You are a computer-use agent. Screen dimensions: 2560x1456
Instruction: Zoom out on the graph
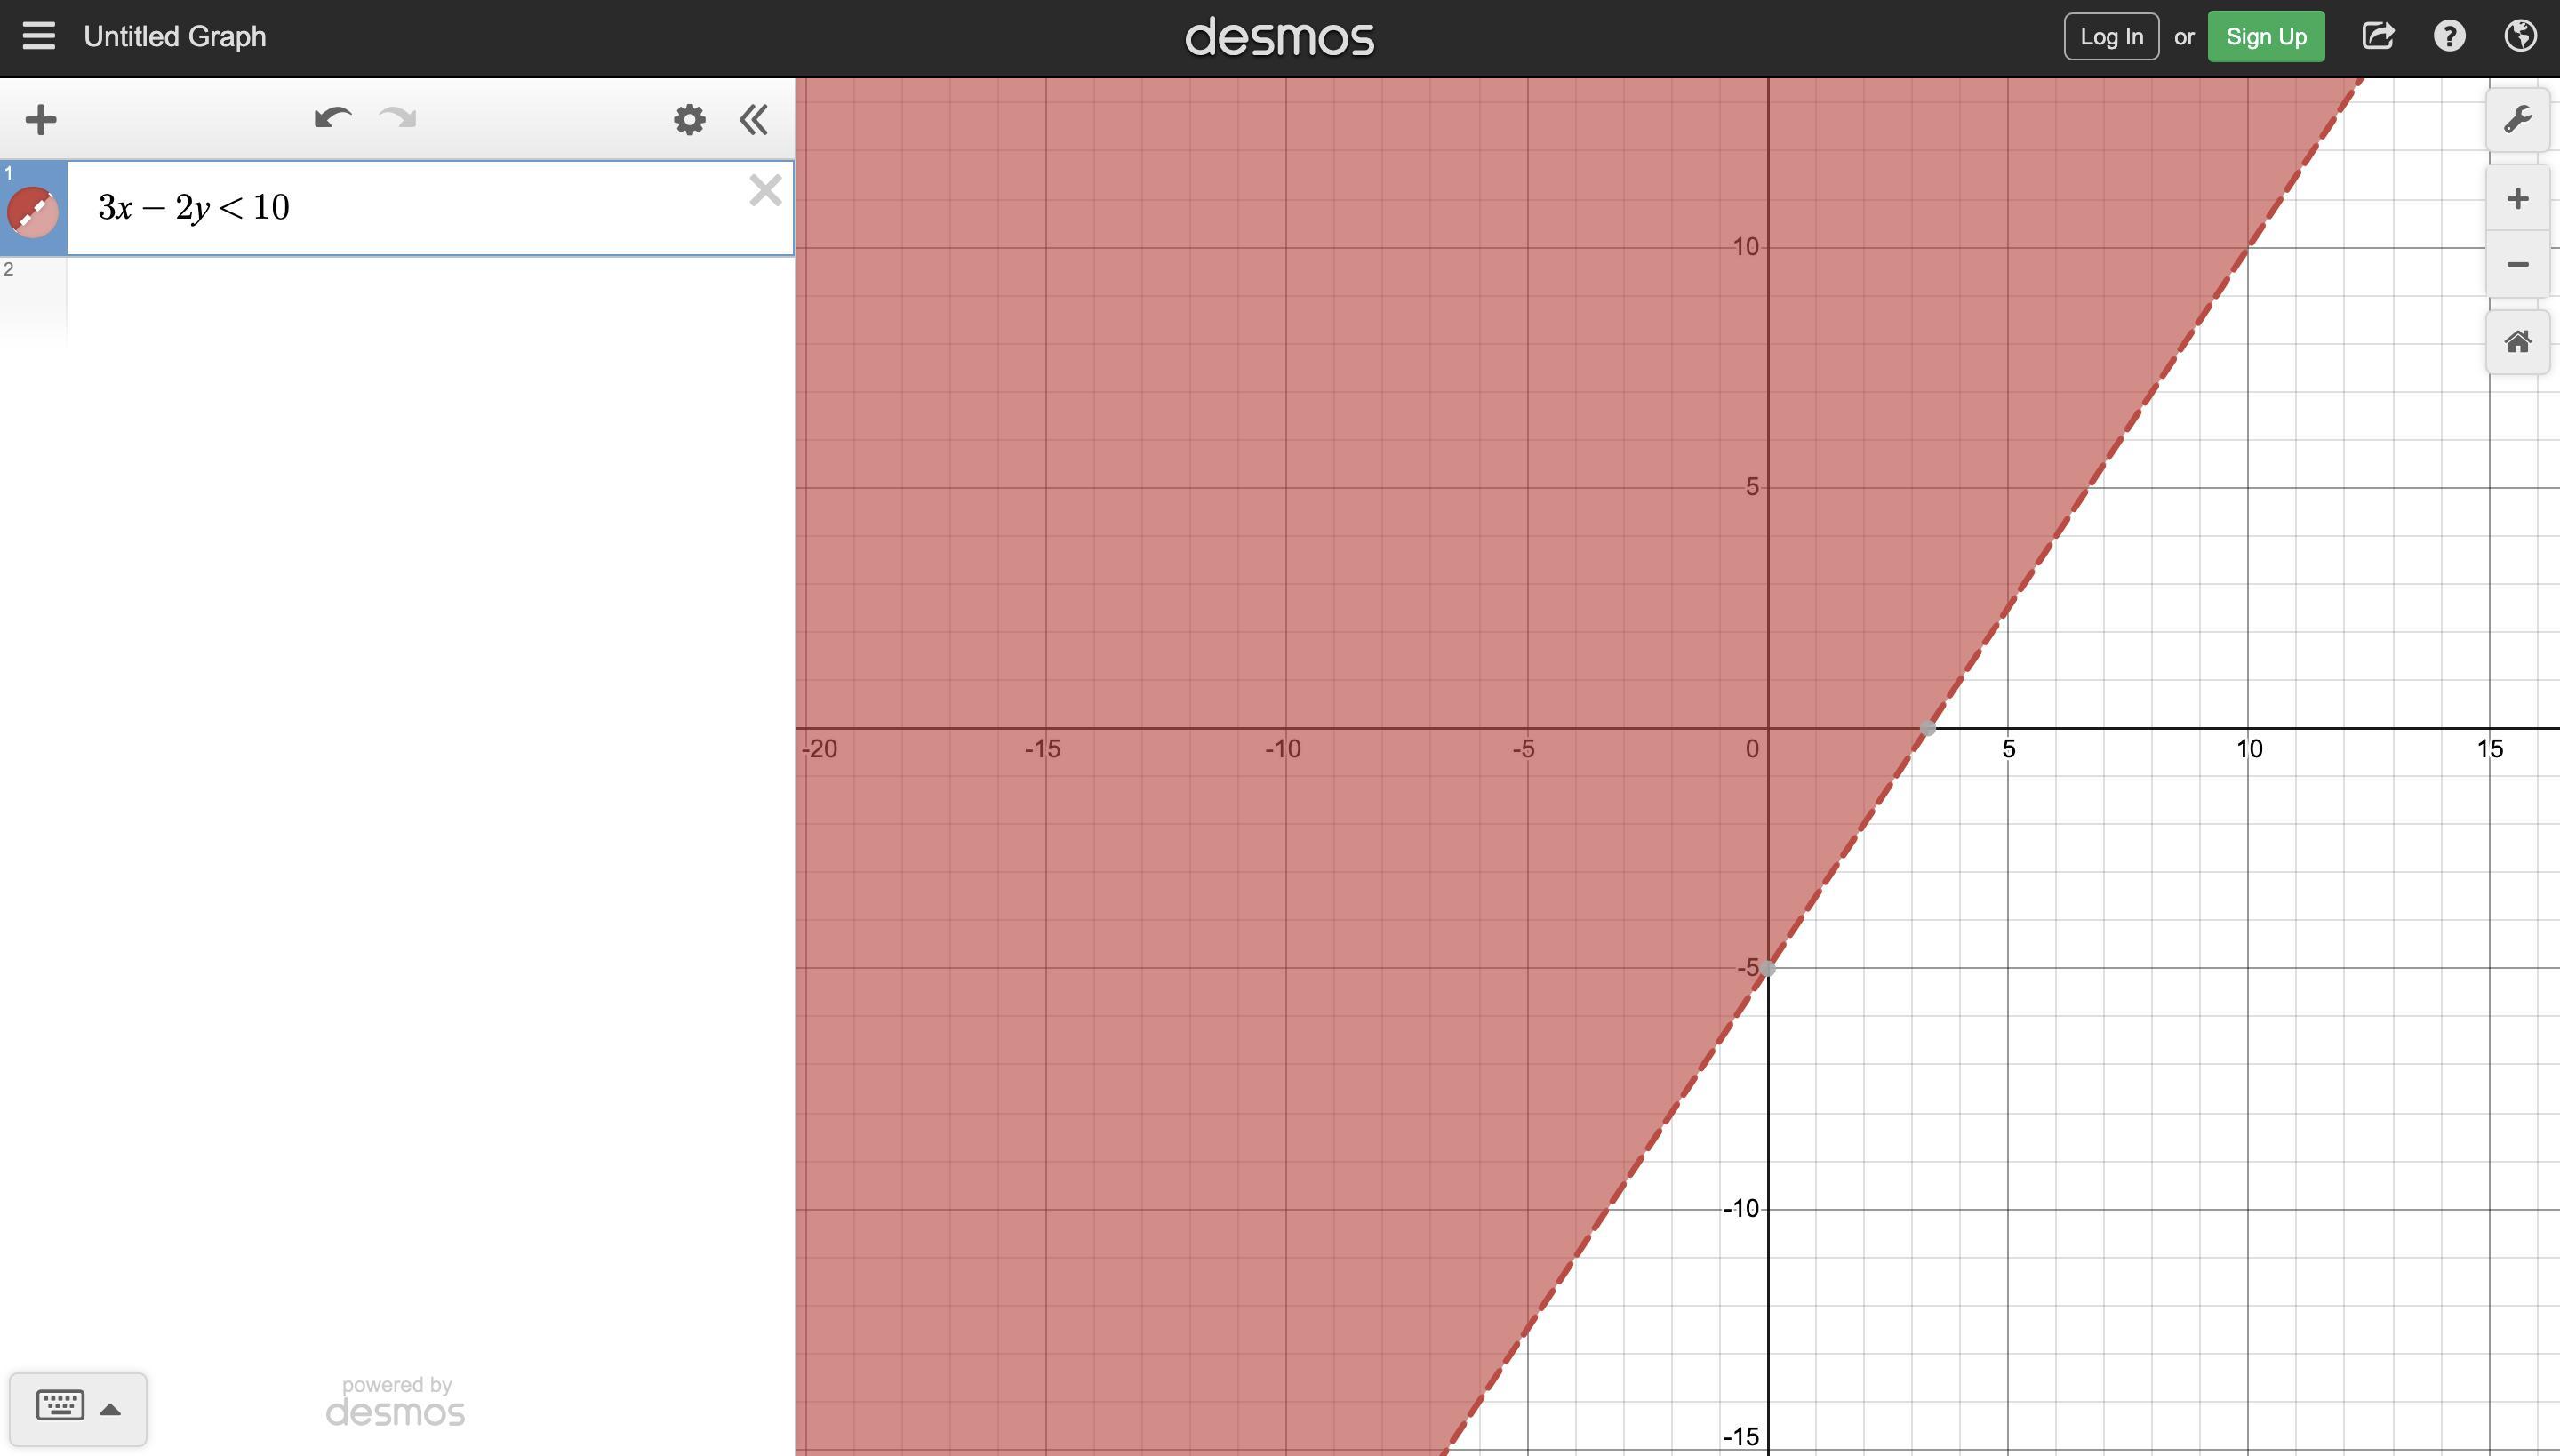2517,265
